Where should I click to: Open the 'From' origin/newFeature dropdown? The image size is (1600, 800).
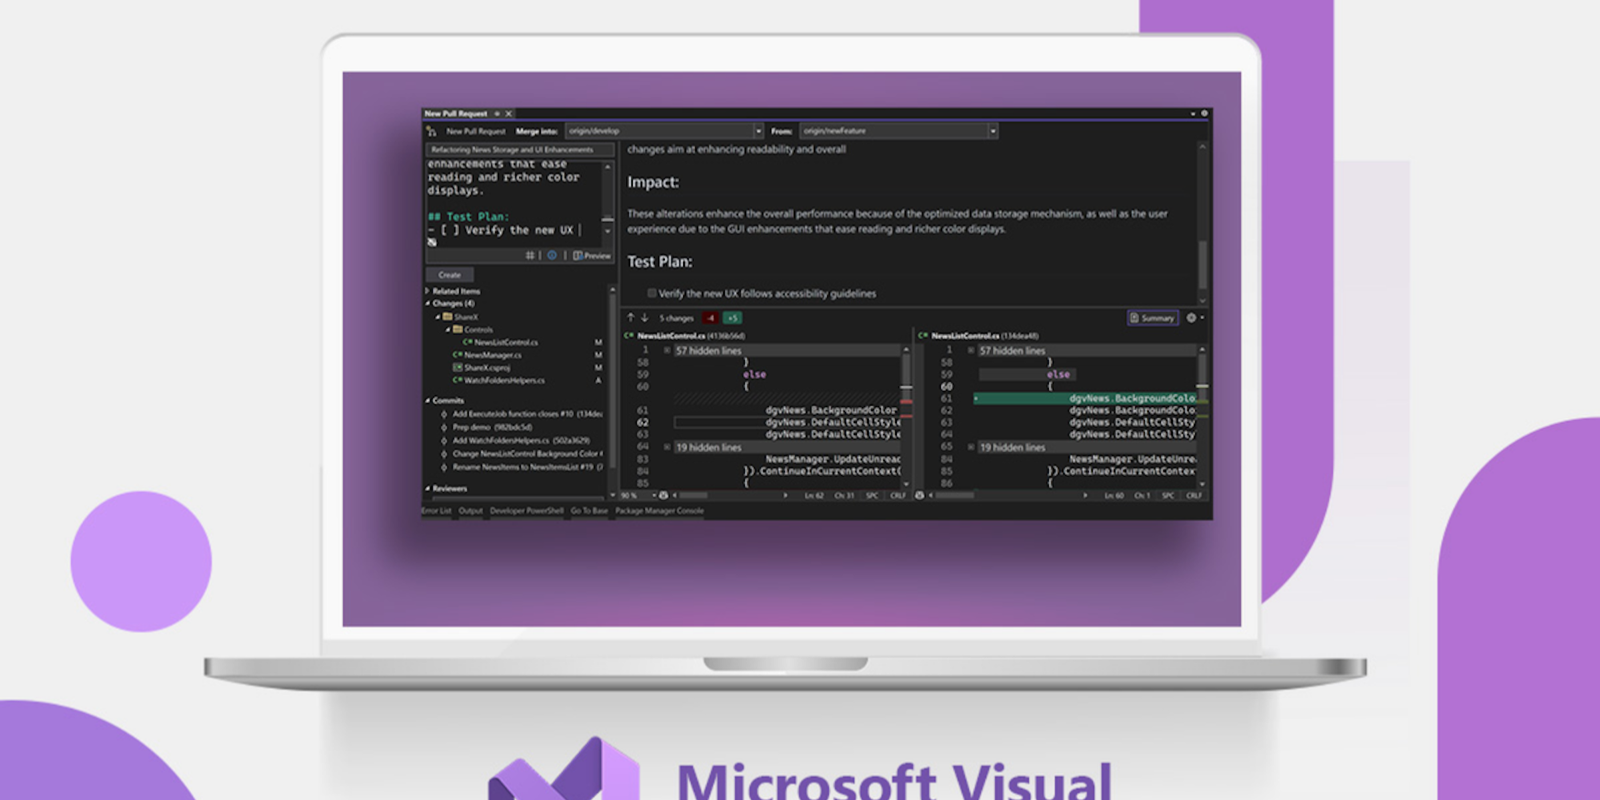(898, 131)
